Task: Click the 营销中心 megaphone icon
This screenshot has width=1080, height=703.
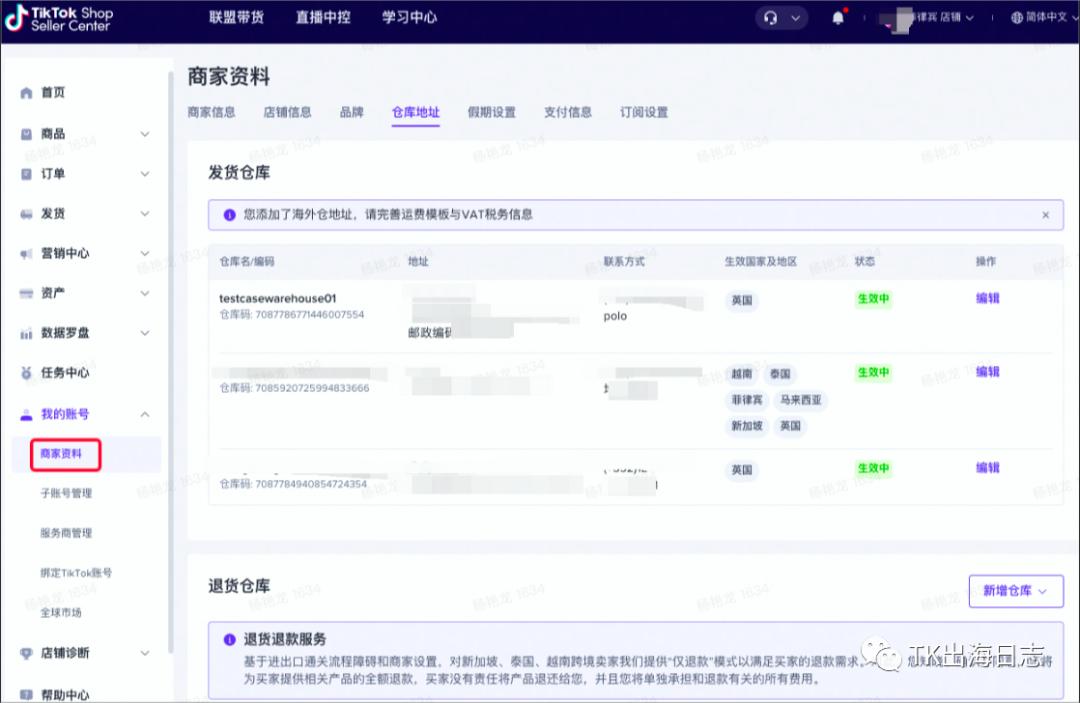Action: click(27, 254)
